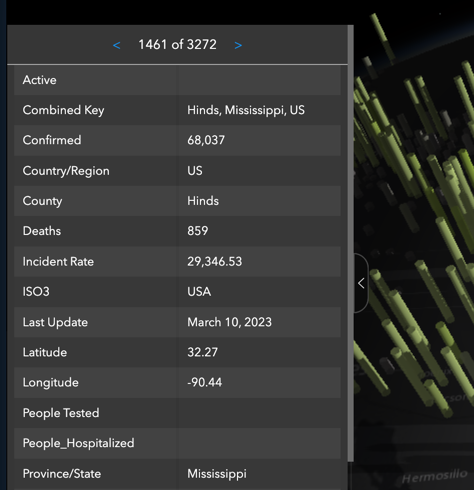Click the panel vertical scrollbar
Viewport: 474px width, 490px height.
point(350,243)
